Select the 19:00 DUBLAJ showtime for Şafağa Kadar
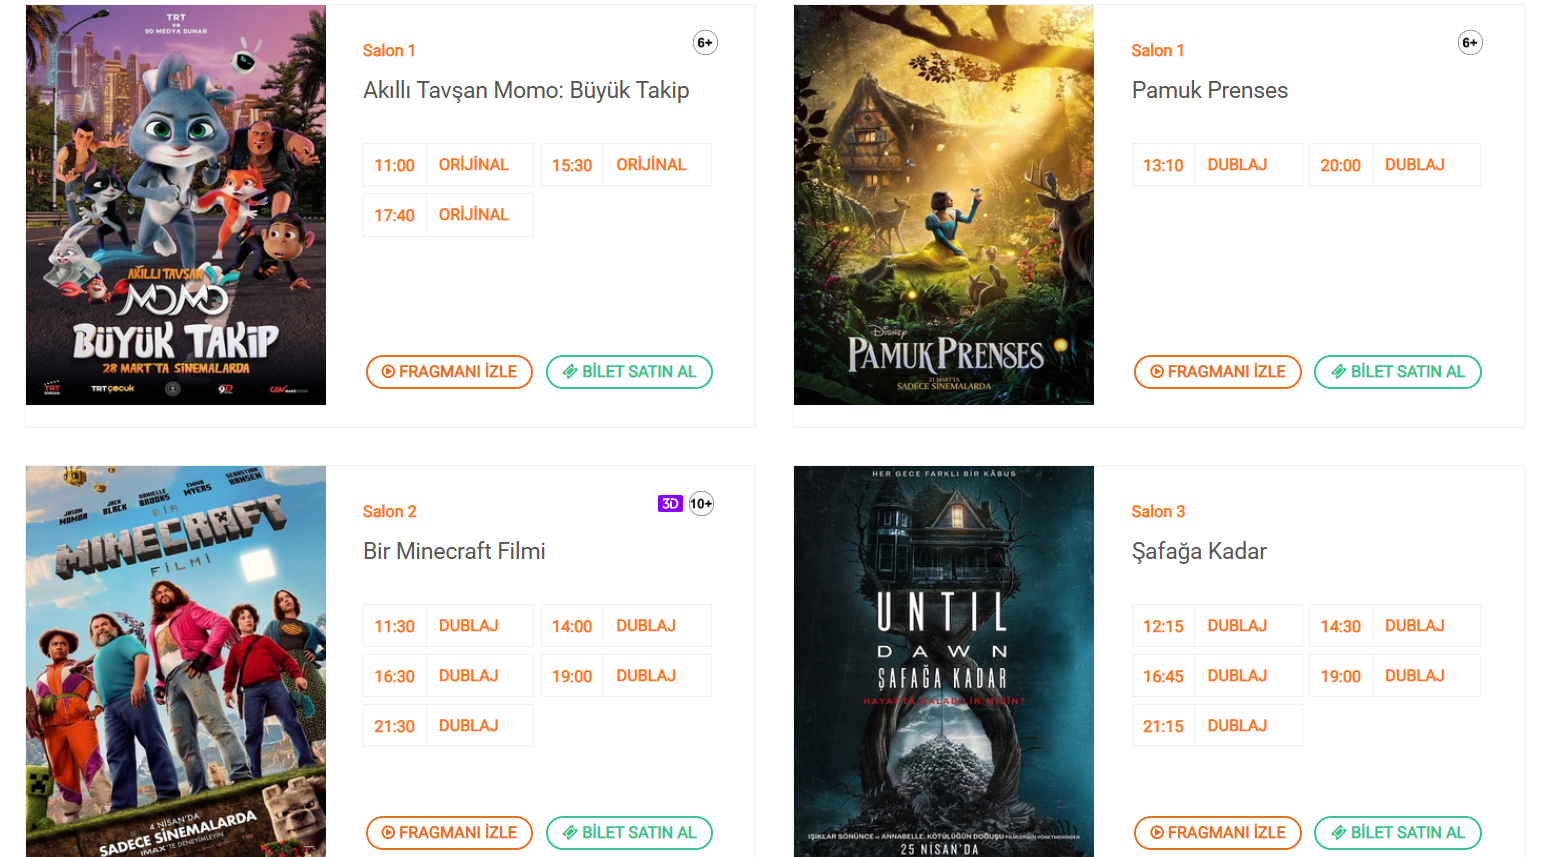Image resolution: width=1542 pixels, height=857 pixels. click(x=1395, y=676)
